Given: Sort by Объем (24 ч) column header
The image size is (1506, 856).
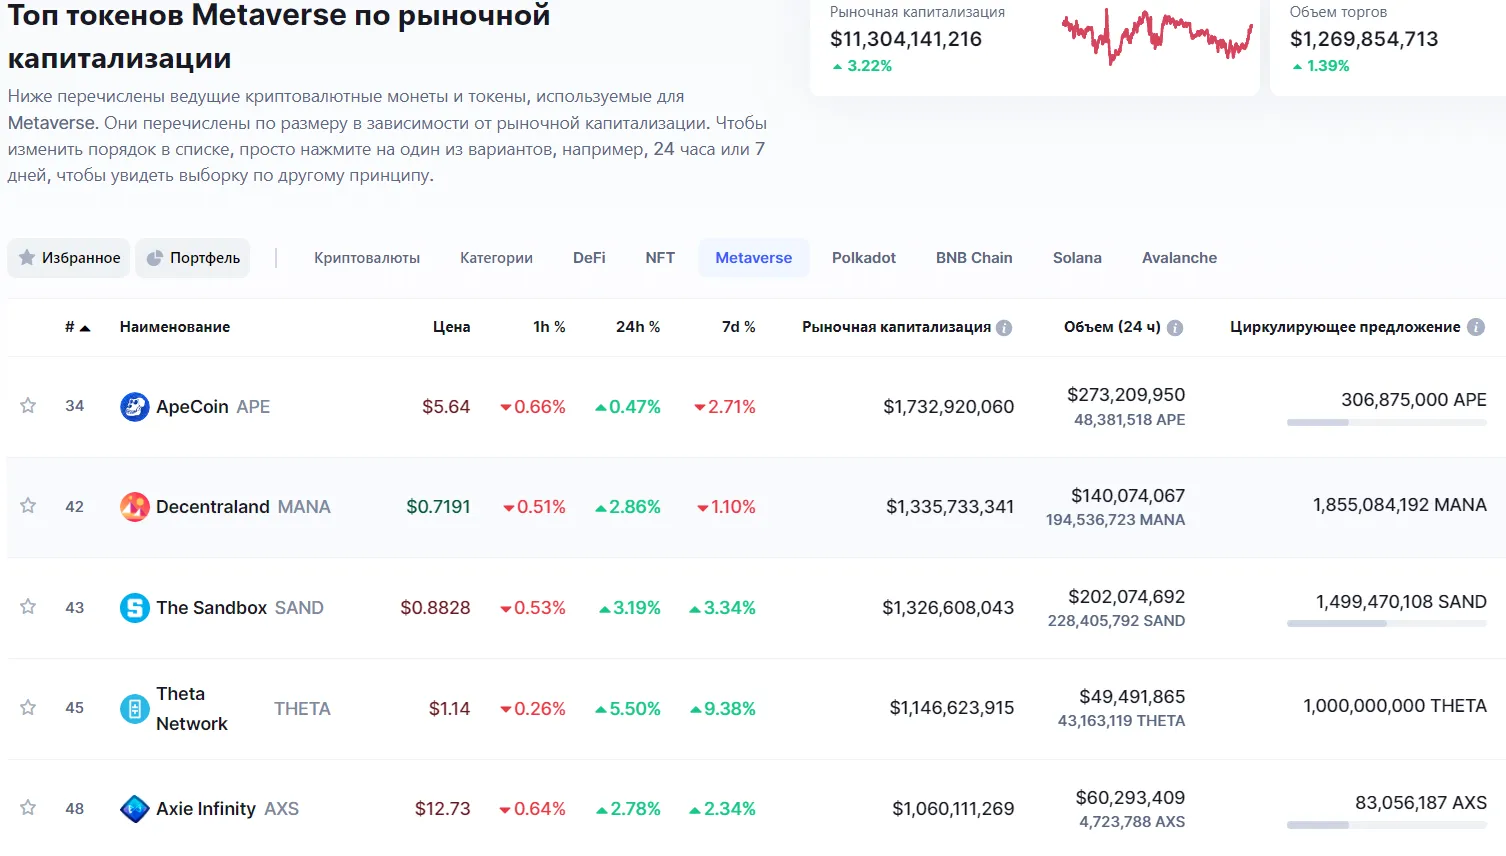Looking at the screenshot, I should (x=1112, y=327).
